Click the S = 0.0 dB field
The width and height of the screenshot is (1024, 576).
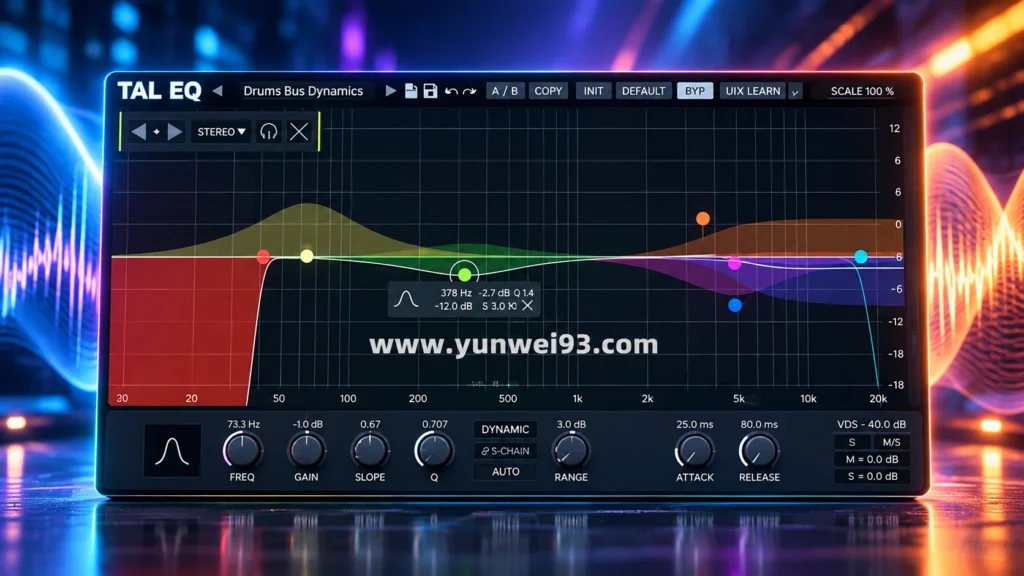(872, 476)
